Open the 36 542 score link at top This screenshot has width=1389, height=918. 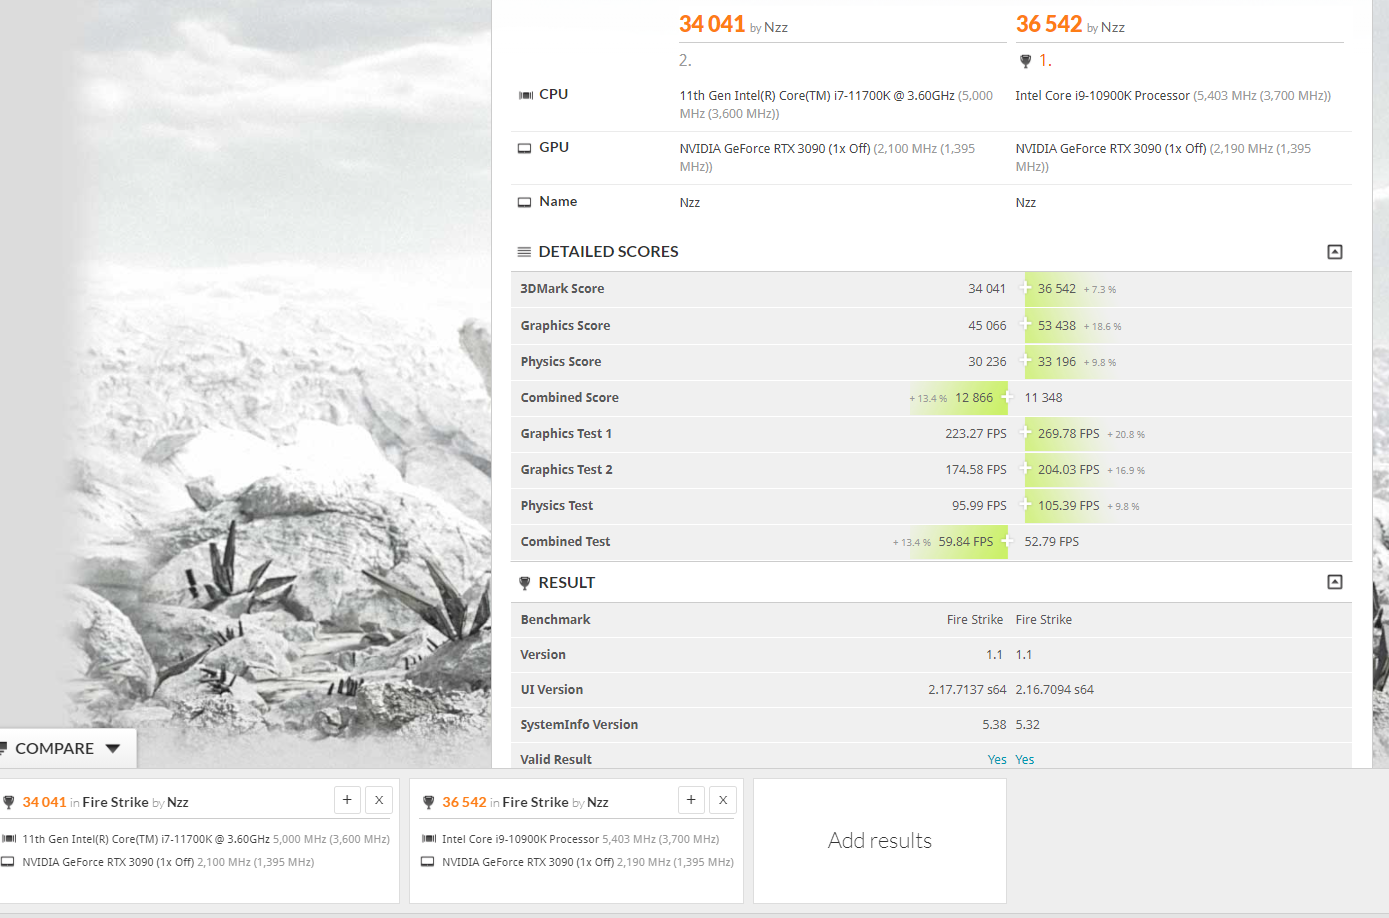(x=1049, y=24)
